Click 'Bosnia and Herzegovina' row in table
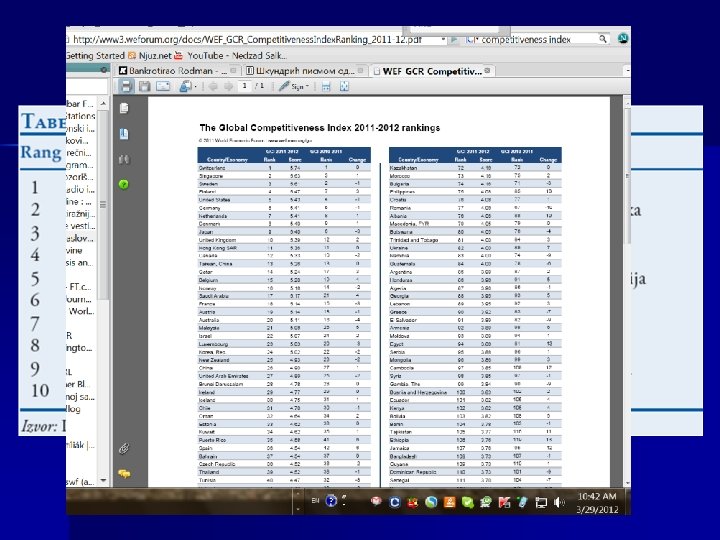 [x=475, y=392]
